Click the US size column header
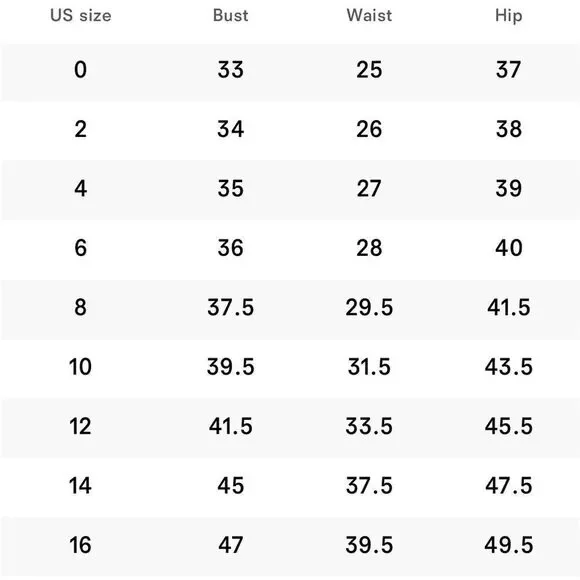Viewport: 580px width, 580px height. [81, 16]
